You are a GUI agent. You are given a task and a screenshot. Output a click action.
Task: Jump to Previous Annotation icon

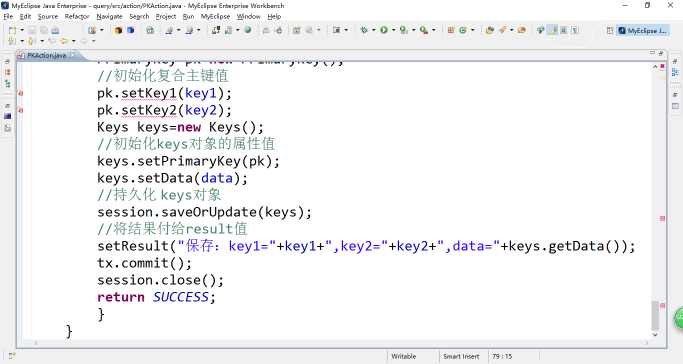(x=31, y=41)
